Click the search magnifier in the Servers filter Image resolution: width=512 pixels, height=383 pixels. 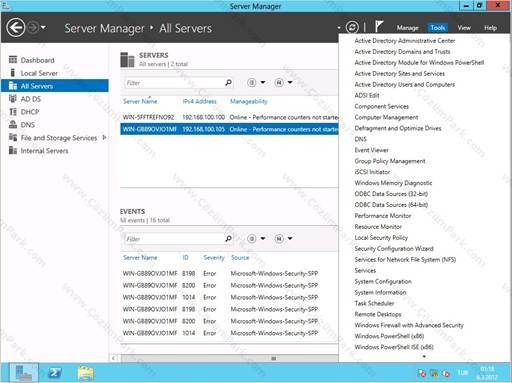(228, 82)
